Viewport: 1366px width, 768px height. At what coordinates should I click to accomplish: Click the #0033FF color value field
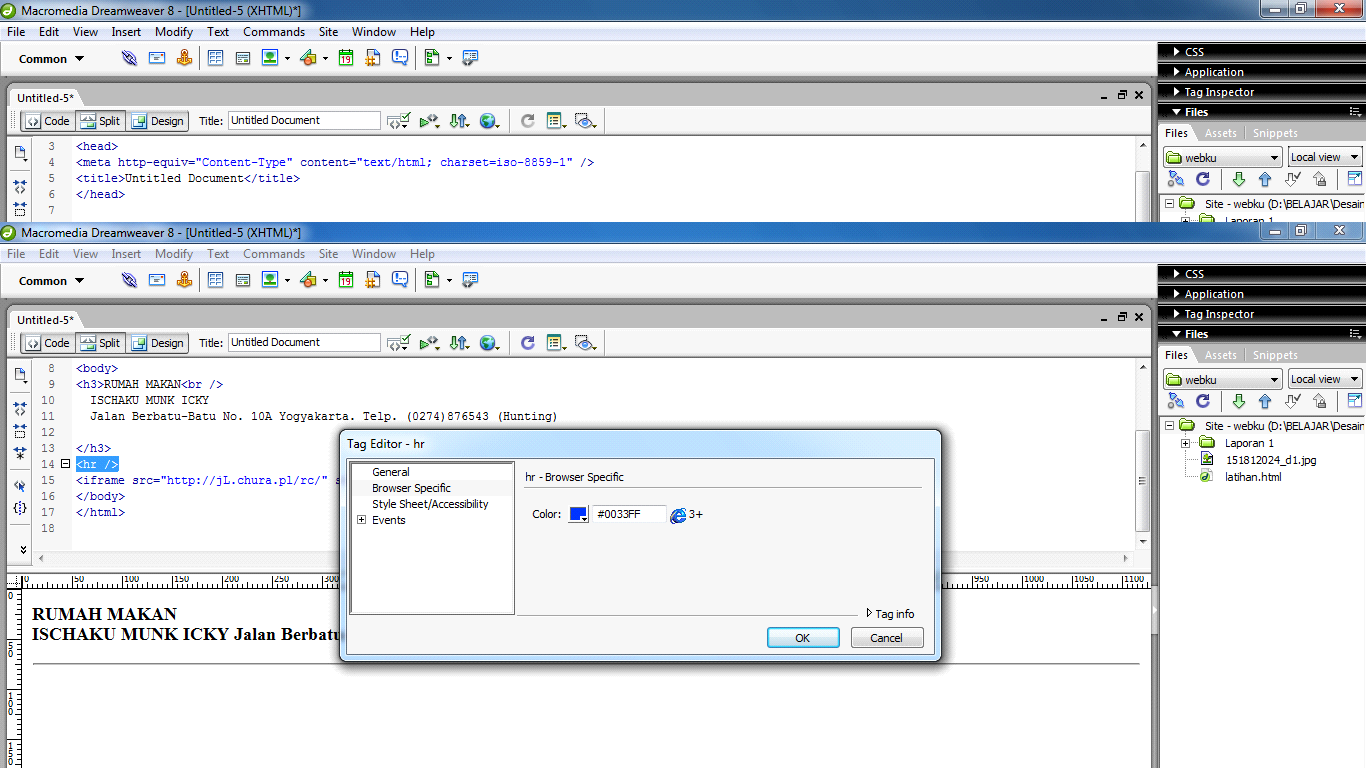(x=629, y=515)
